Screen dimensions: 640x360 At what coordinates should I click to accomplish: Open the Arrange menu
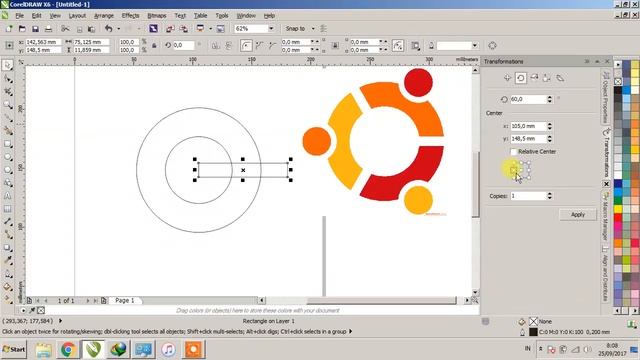[x=104, y=16]
